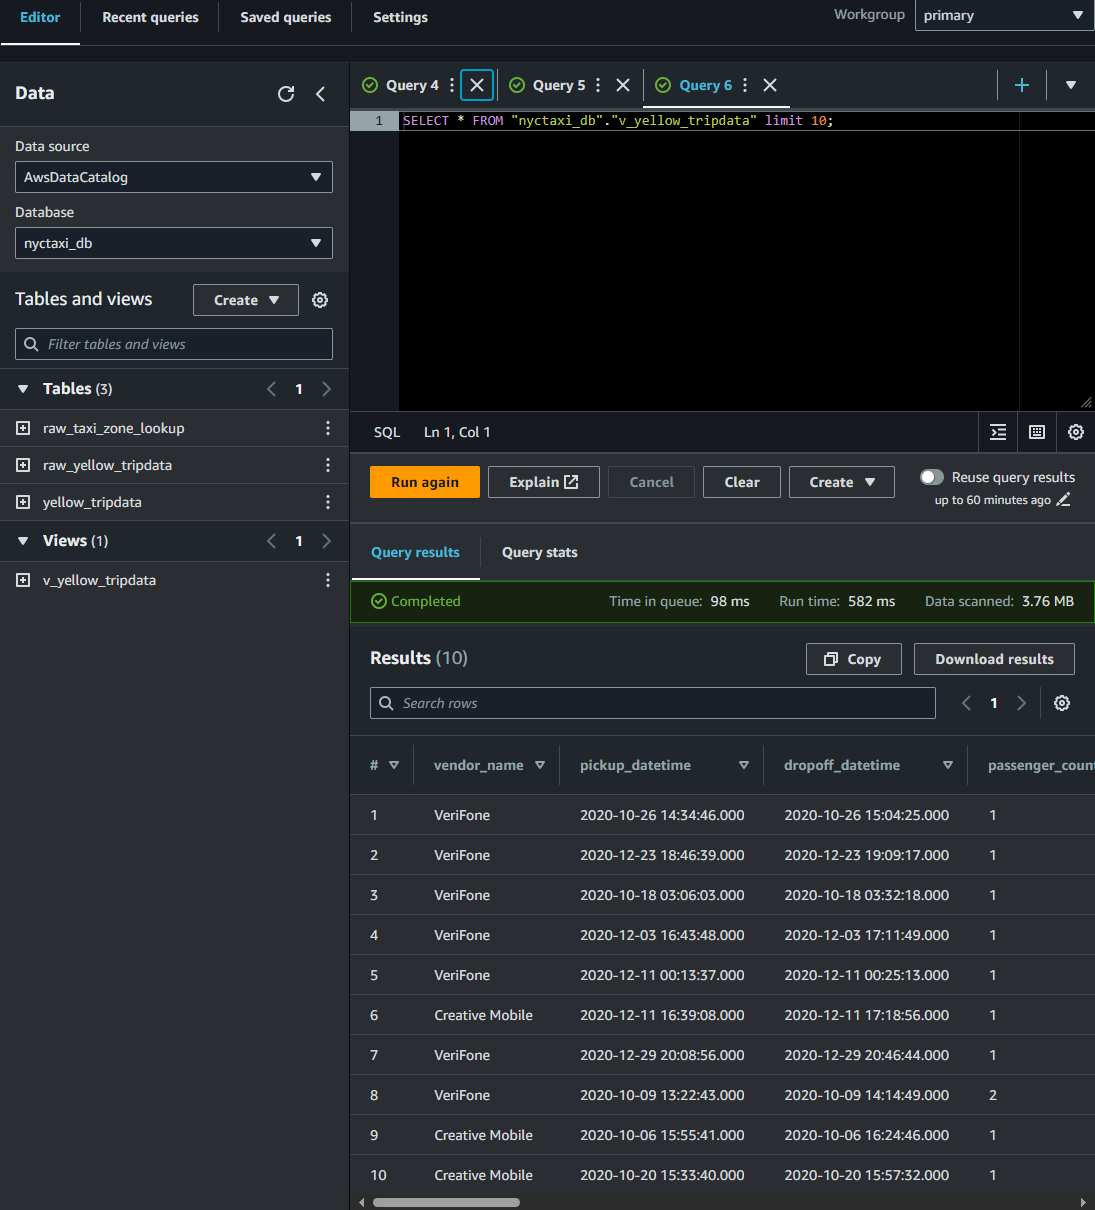Viewport: 1095px width, 1210px height.
Task: Select the Query 5 tab
Action: point(559,85)
